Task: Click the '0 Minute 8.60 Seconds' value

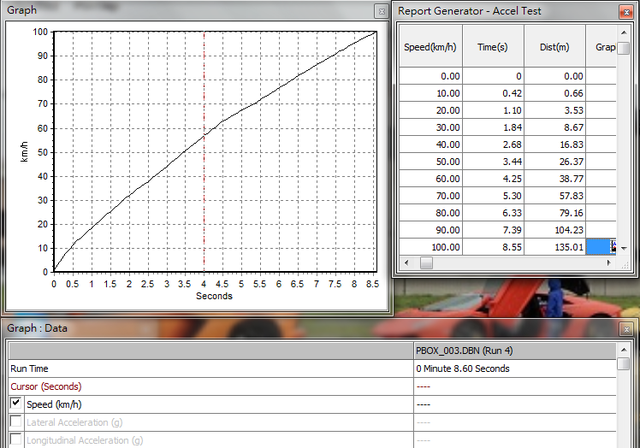Action: click(463, 369)
